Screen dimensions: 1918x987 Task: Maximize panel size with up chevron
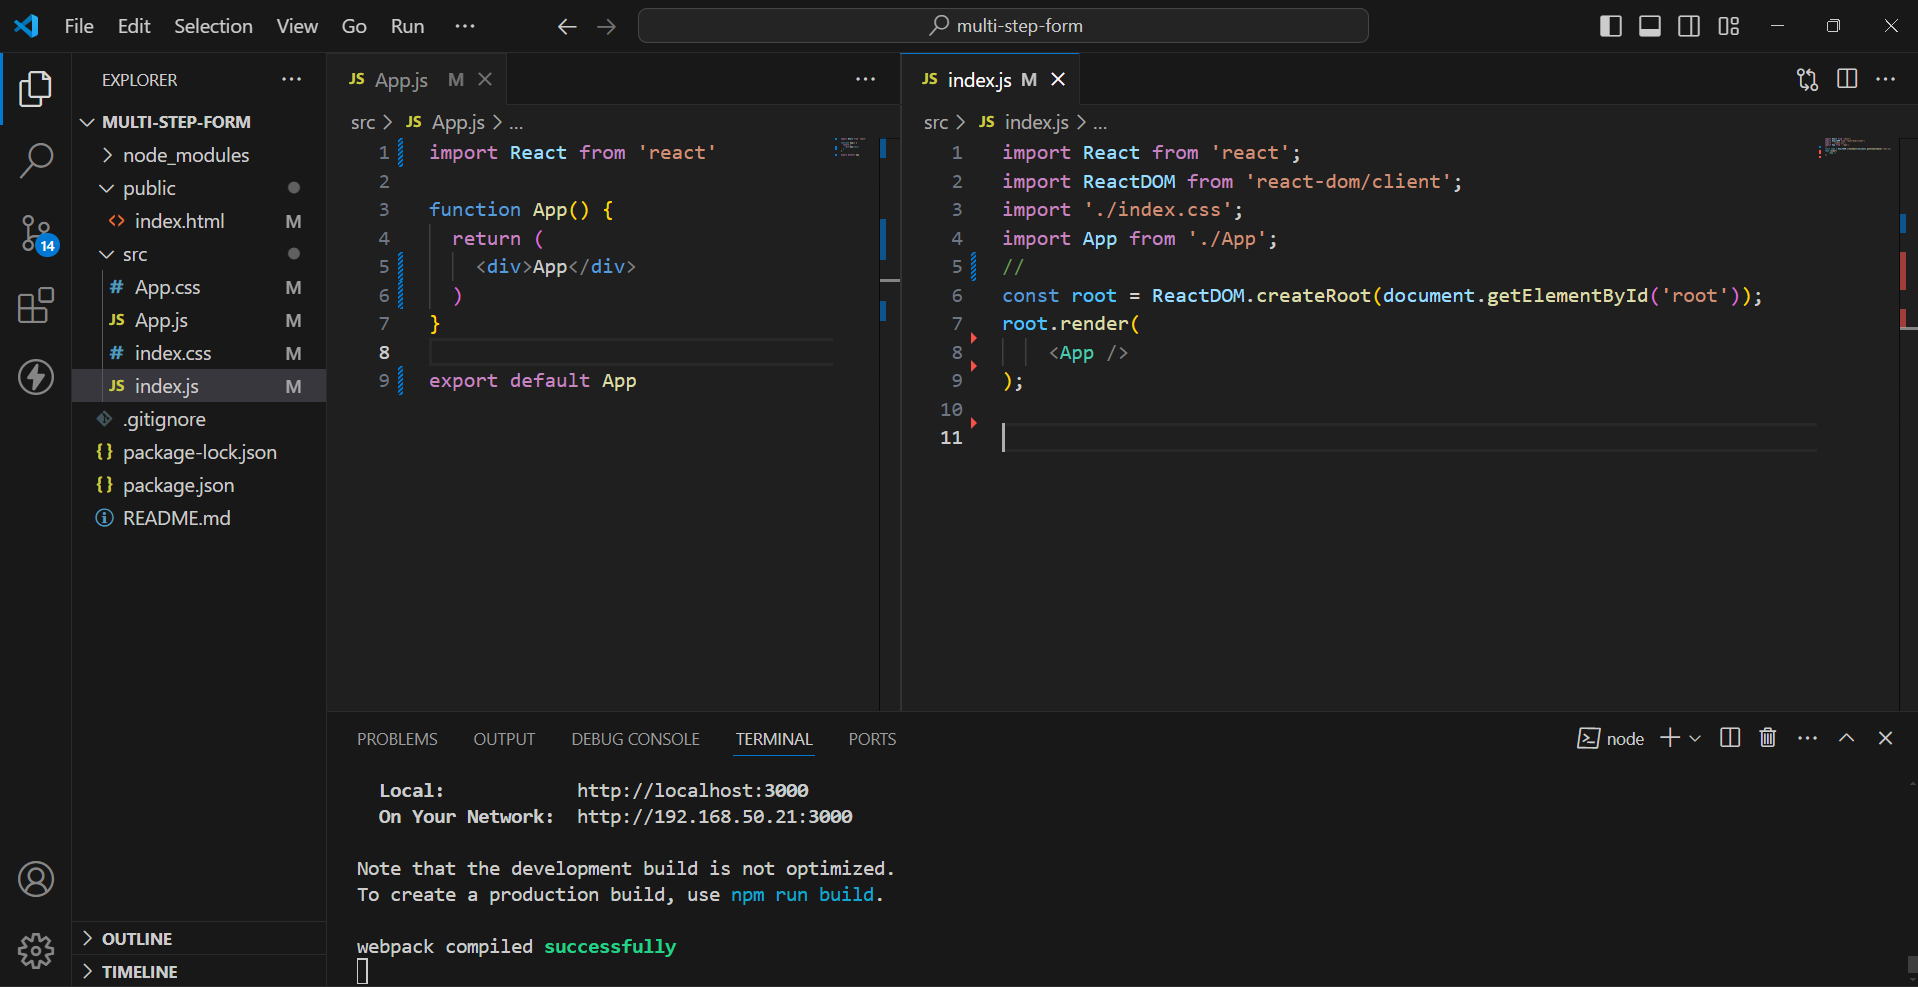point(1847,738)
